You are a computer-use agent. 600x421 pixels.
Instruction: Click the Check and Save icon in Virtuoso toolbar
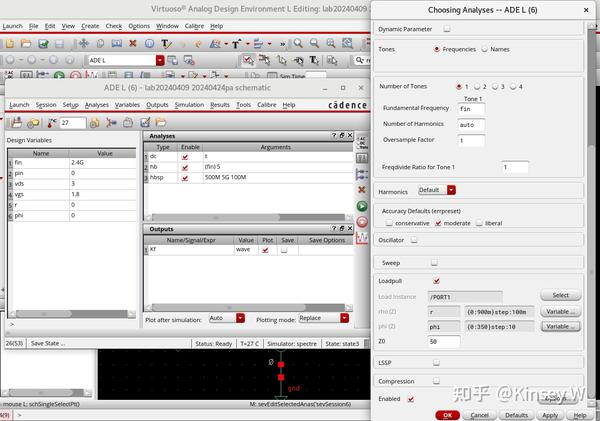coord(43,44)
